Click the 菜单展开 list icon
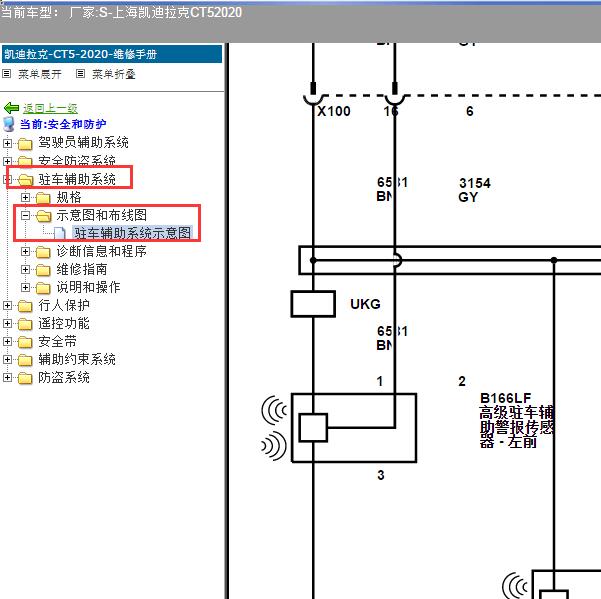Image resolution: width=601 pixels, height=599 pixels. coord(7,73)
